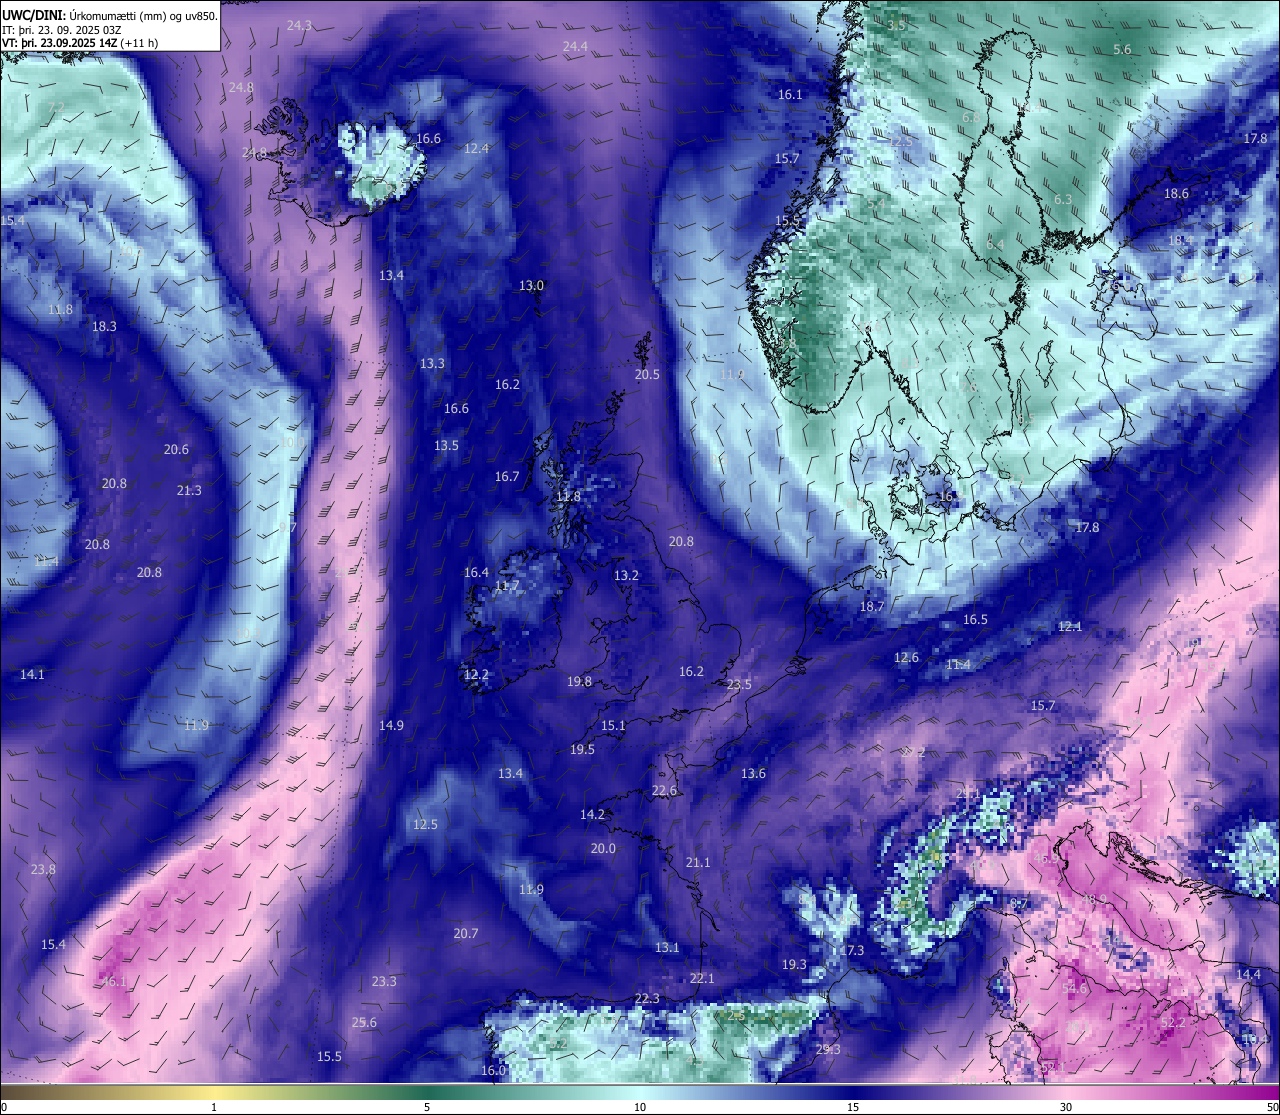
Task: Select the 16.5 value label
Action: point(975,619)
